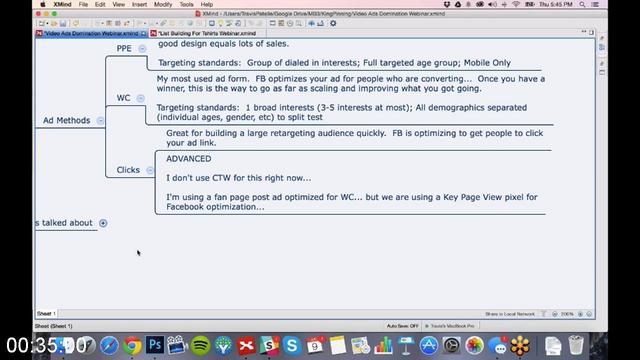
Task: Toggle the Auto Save OFF status button
Action: [403, 326]
